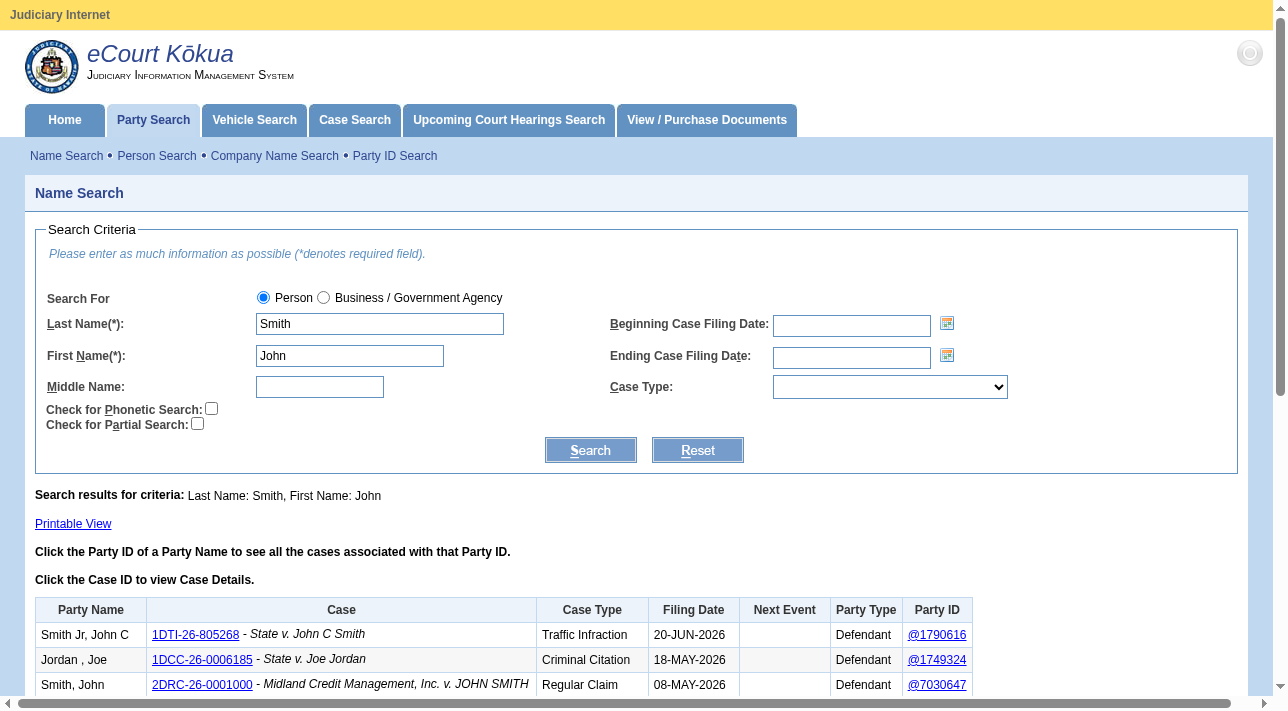
Task: Click the Beginning Case Filing Date field
Action: click(x=852, y=326)
